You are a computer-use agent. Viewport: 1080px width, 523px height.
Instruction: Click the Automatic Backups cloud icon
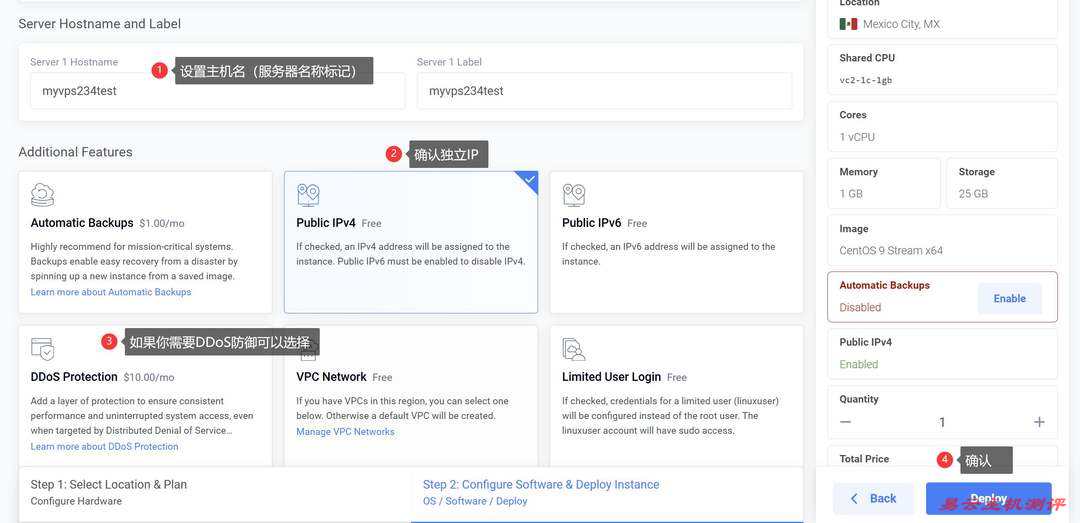[42, 194]
